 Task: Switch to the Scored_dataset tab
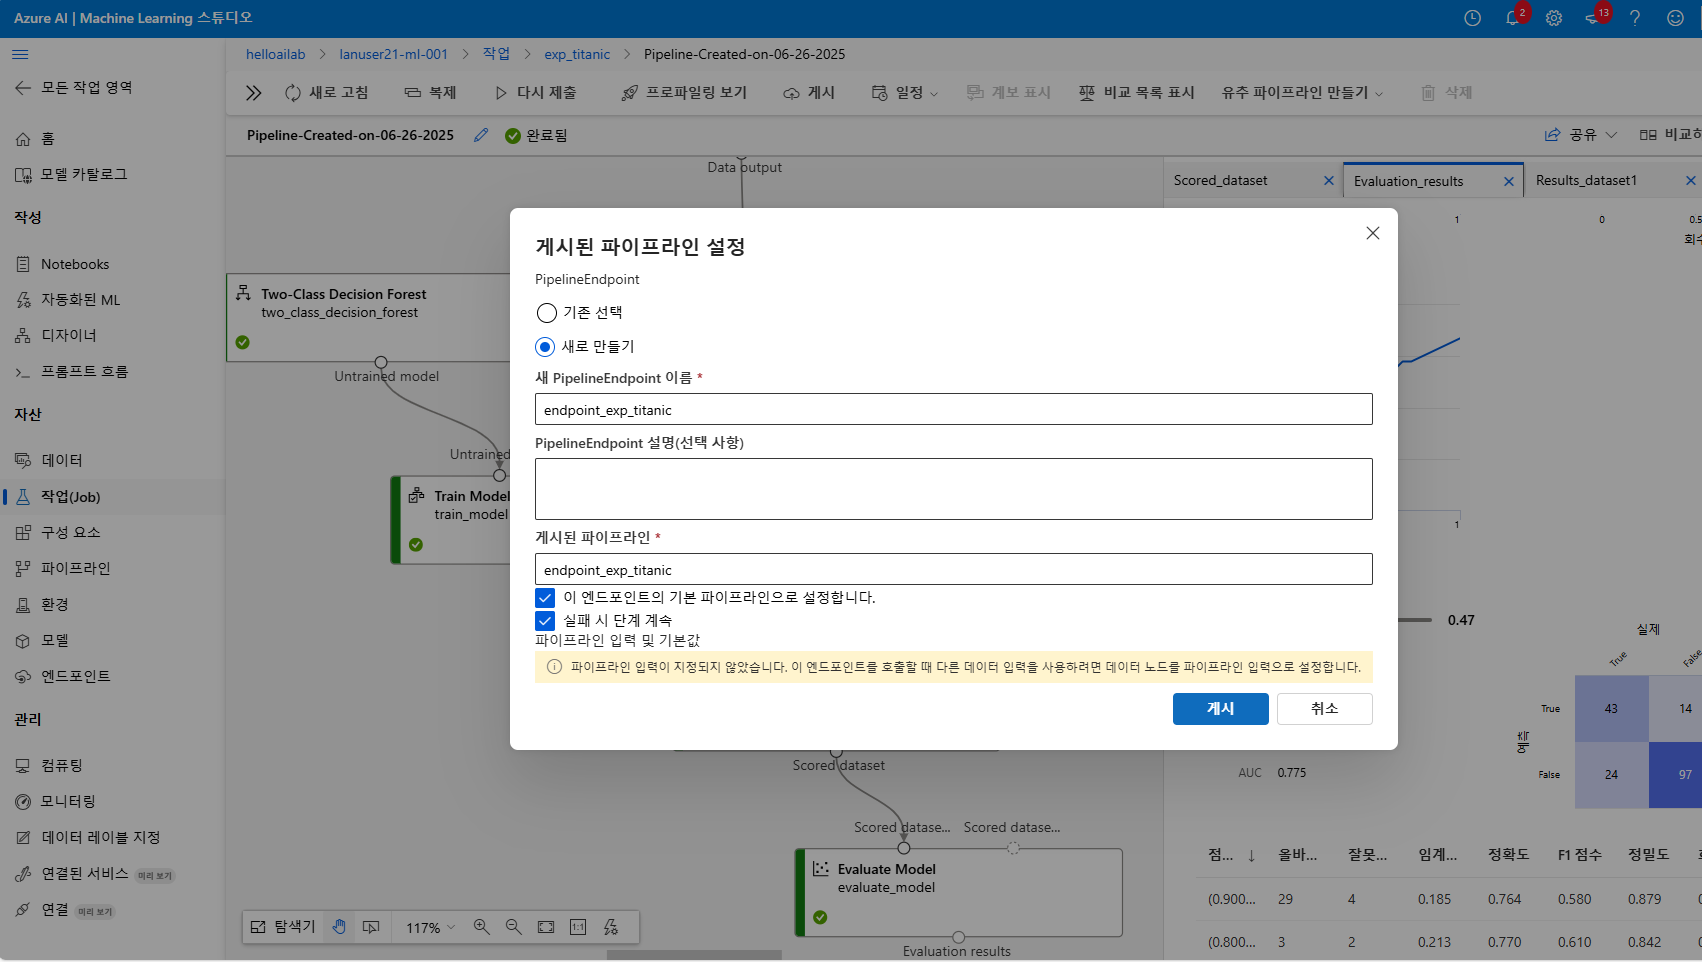click(1222, 180)
